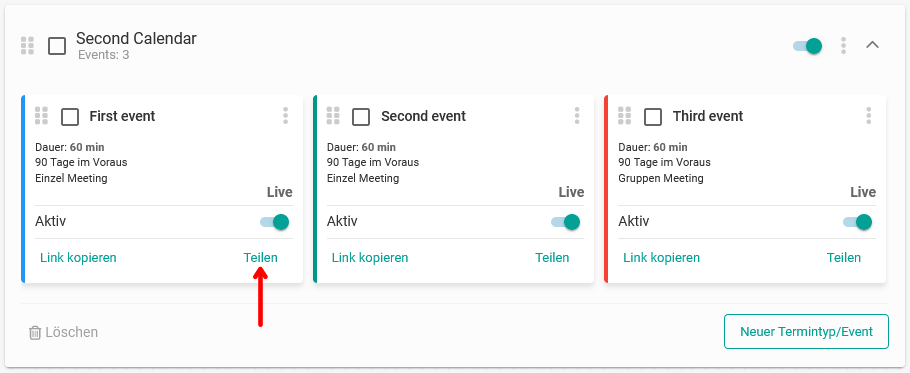Disable Aktiv switch on First event

(275, 222)
